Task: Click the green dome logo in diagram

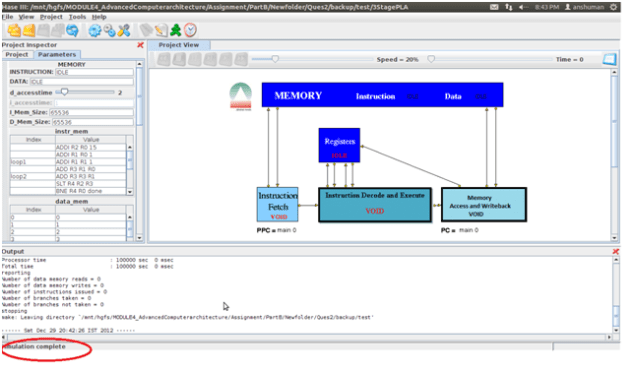Action: coord(241,96)
